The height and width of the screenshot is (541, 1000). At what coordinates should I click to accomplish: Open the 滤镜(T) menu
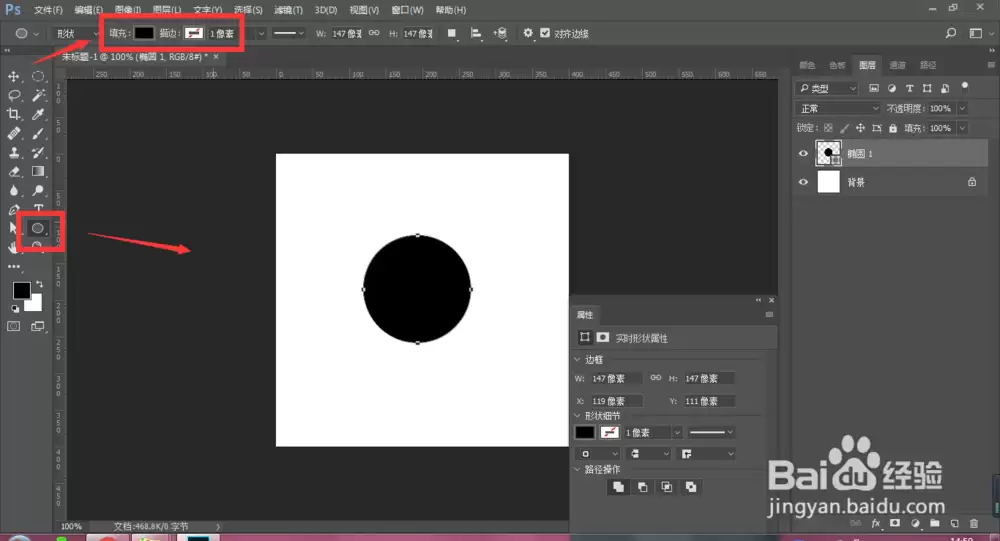(x=288, y=10)
